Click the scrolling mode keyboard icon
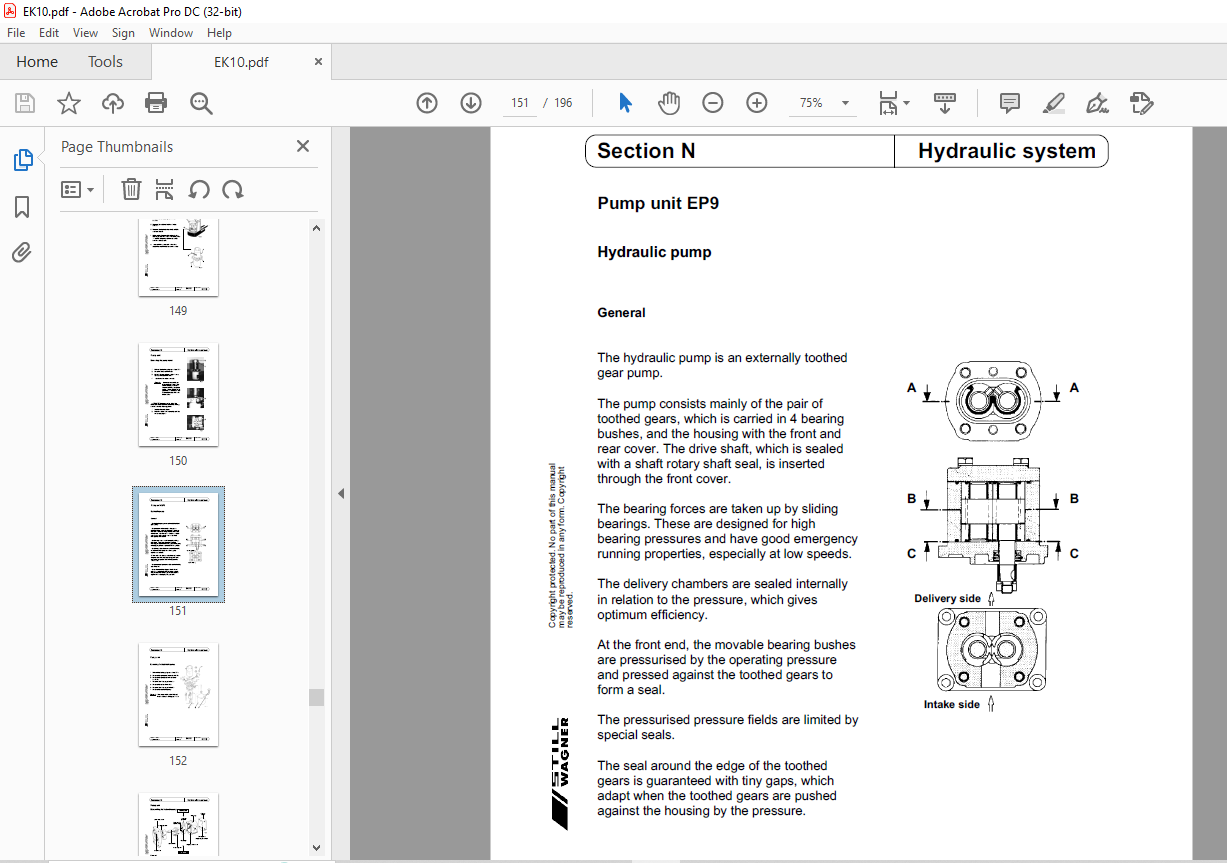This screenshot has height=863, width=1227. [945, 103]
